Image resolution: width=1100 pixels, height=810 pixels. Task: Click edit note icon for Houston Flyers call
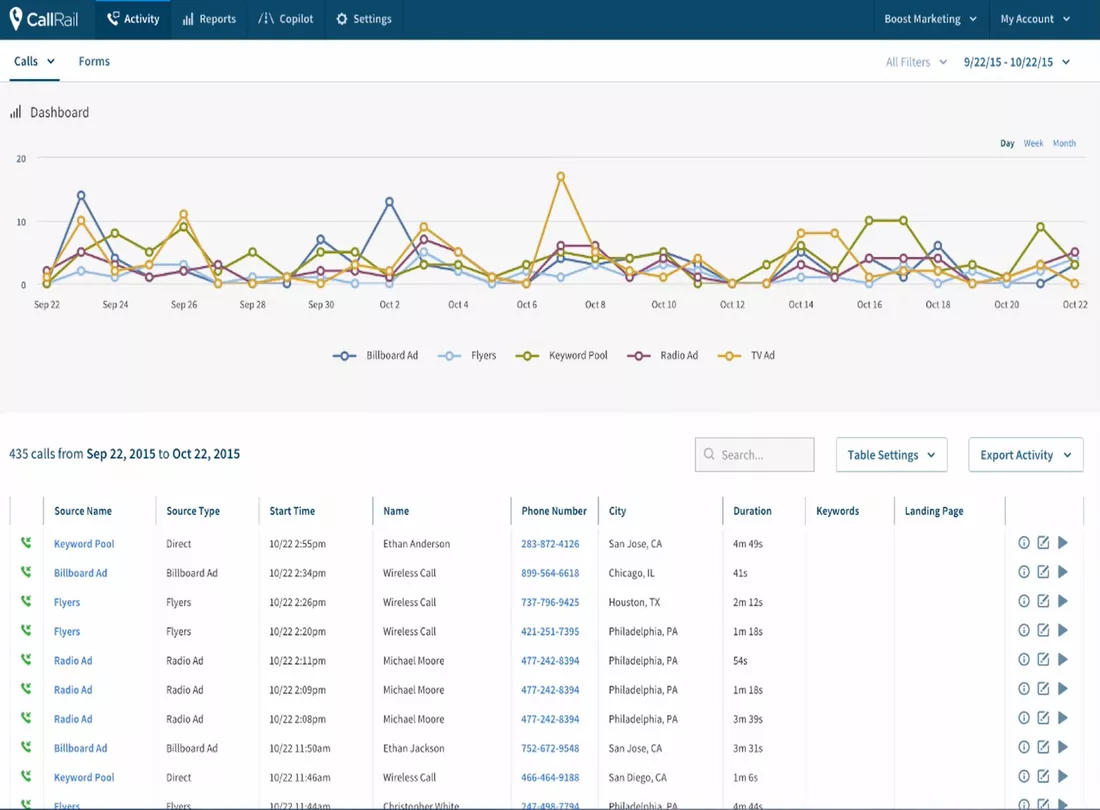click(1043, 601)
